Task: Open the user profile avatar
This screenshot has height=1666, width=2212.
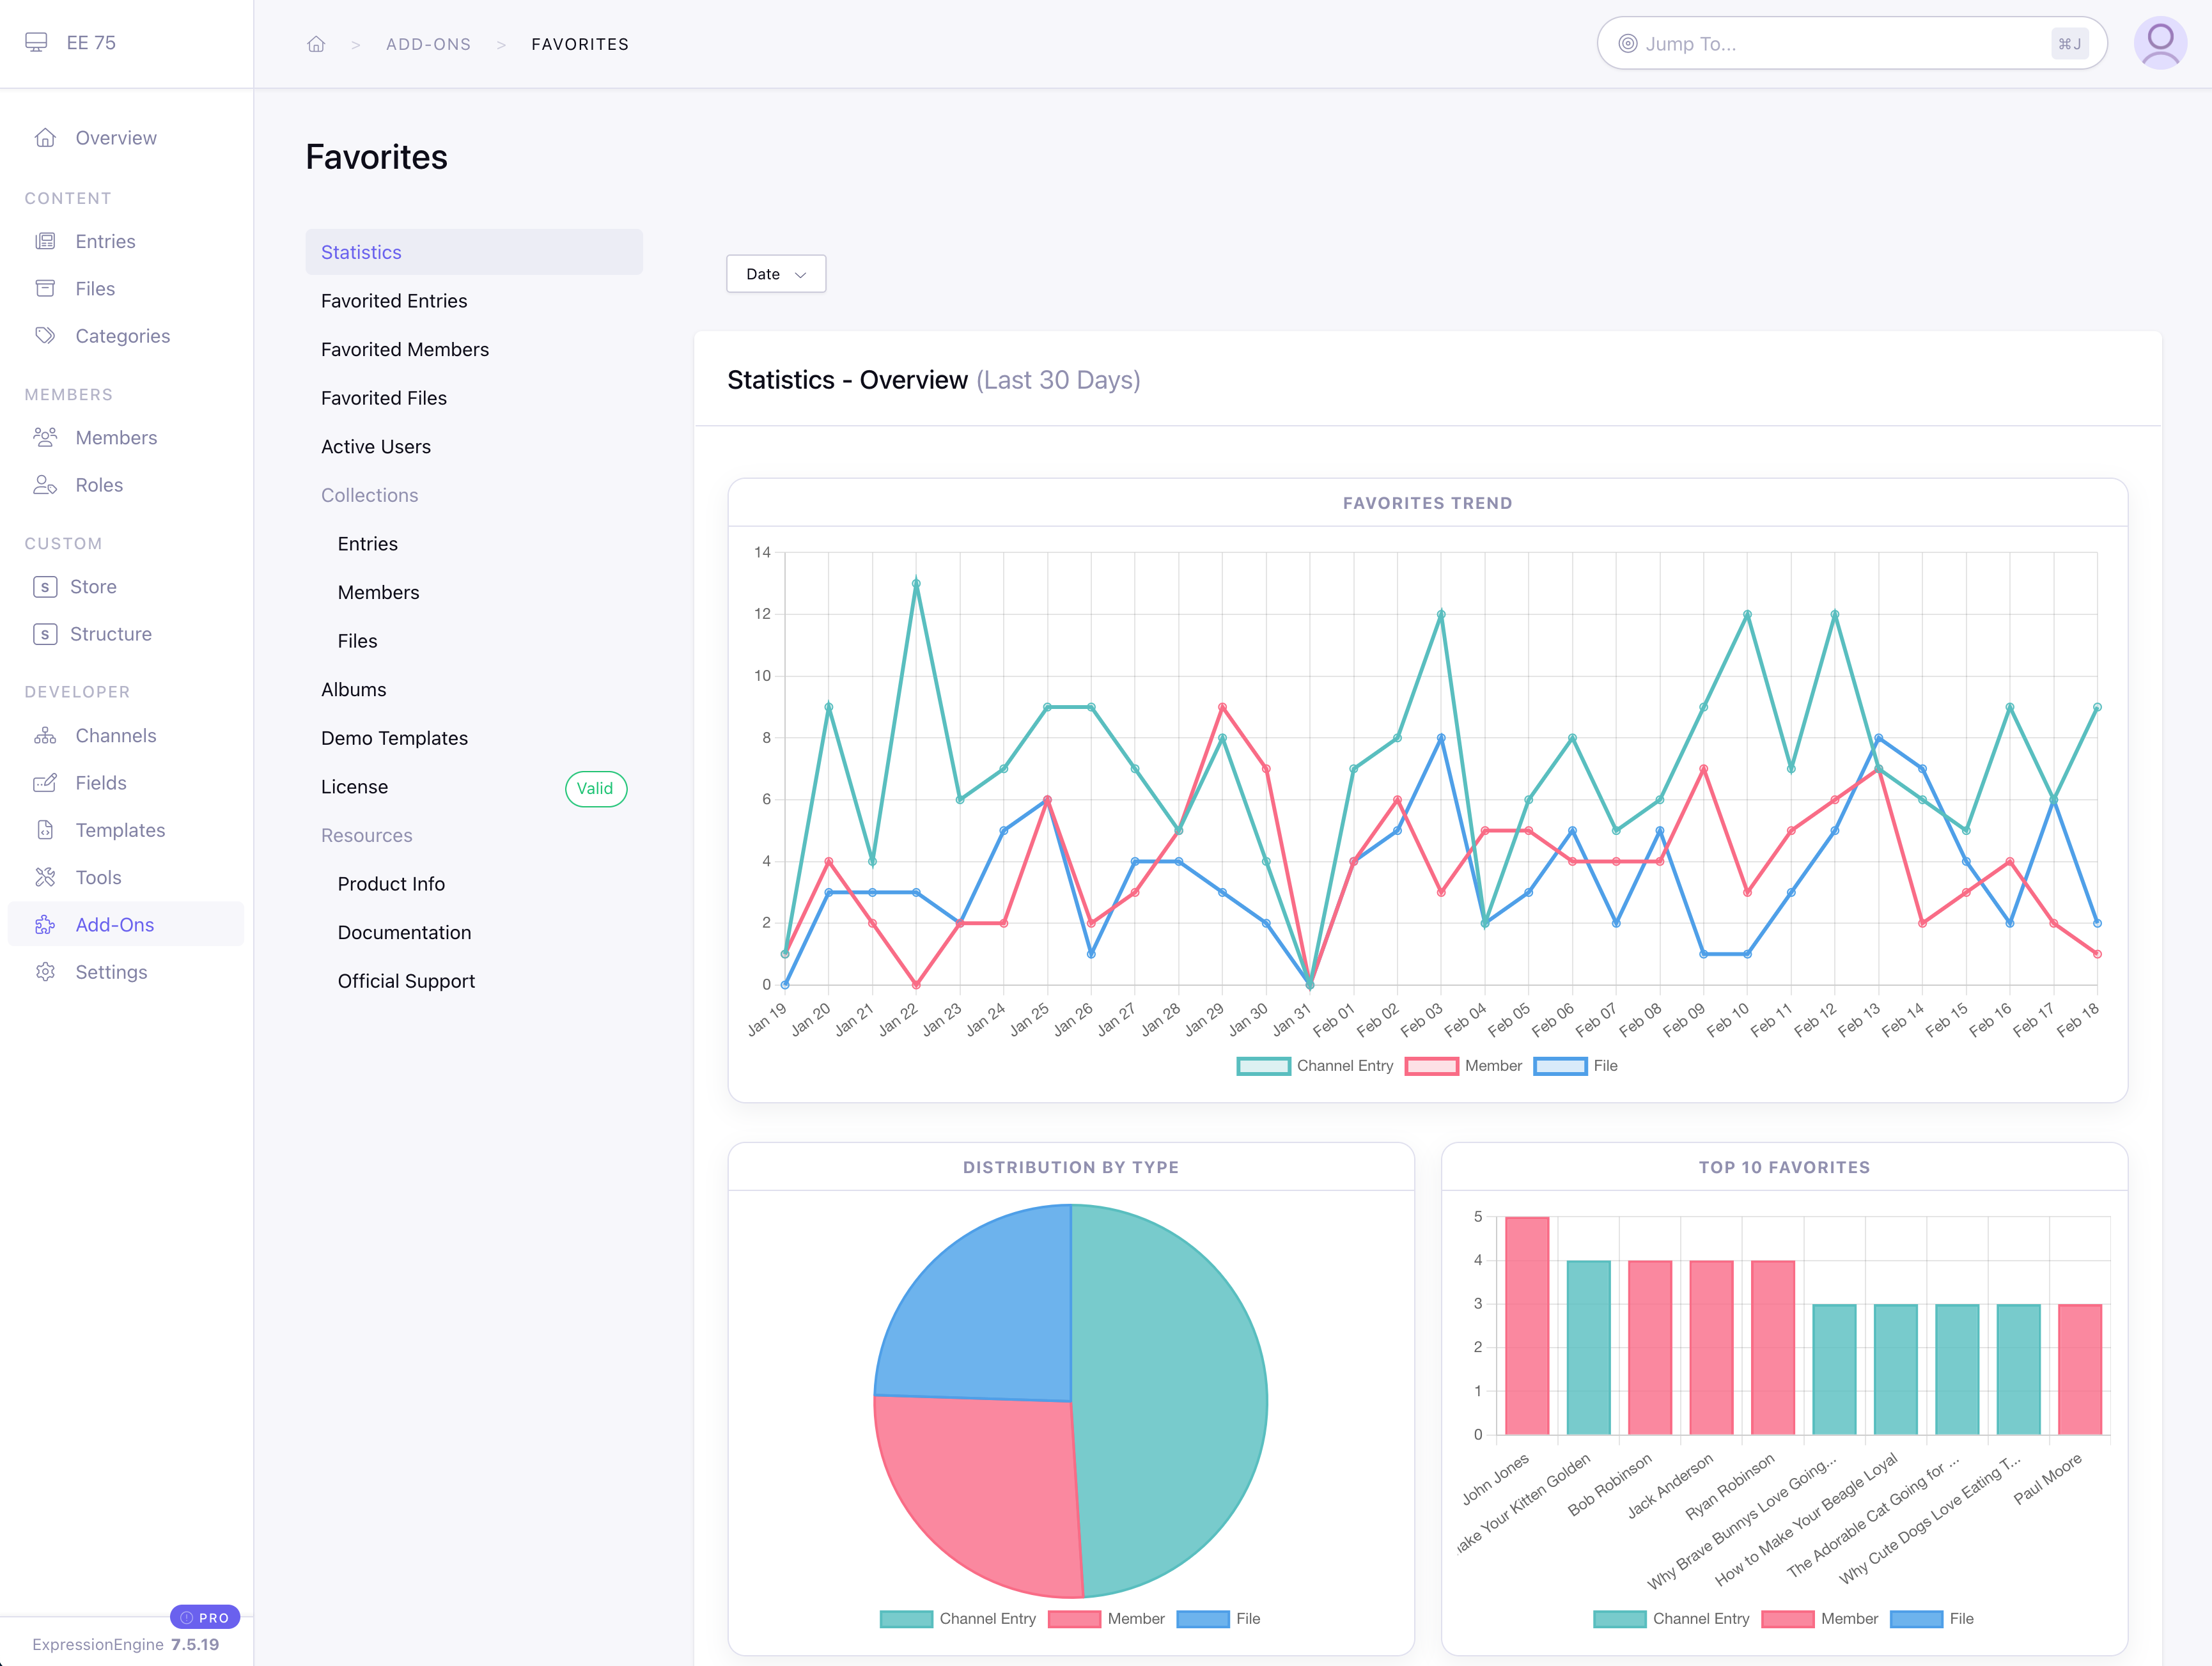Action: click(2160, 43)
